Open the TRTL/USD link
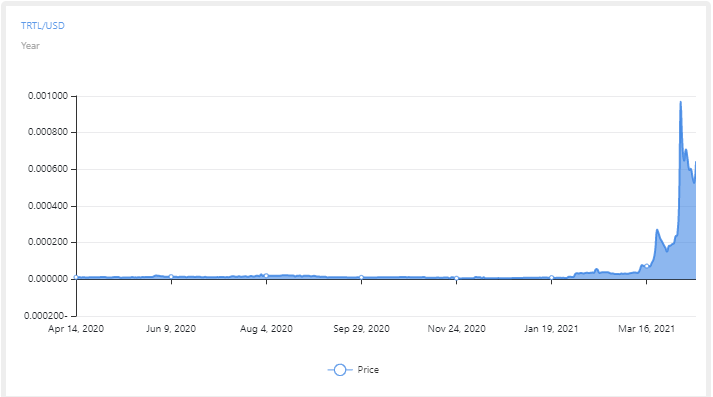 click(43, 26)
